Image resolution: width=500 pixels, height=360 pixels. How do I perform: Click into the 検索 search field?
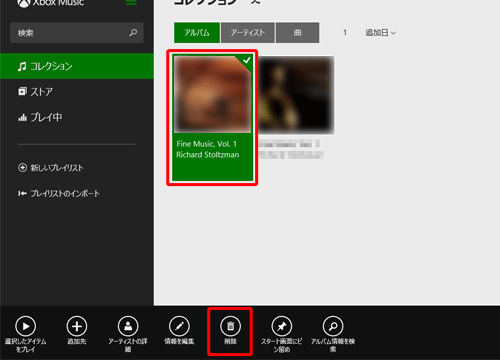pyautogui.click(x=77, y=33)
